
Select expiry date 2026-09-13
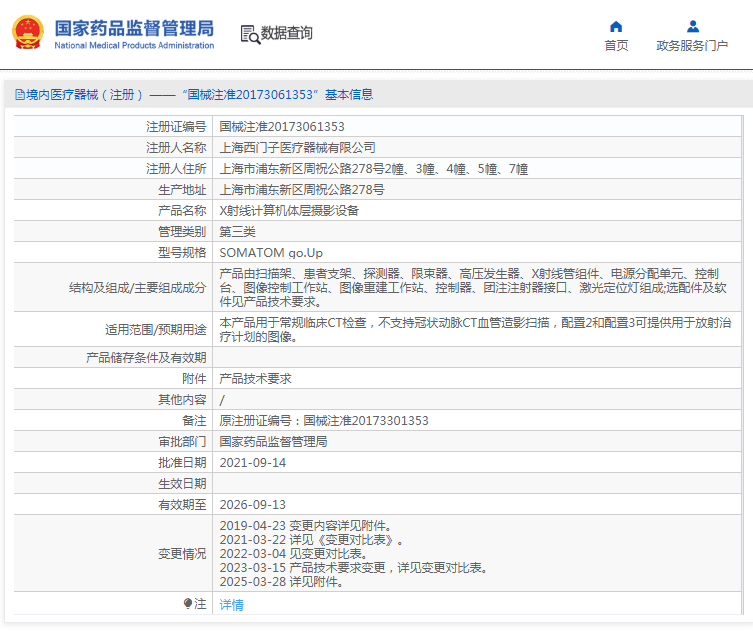pos(253,505)
